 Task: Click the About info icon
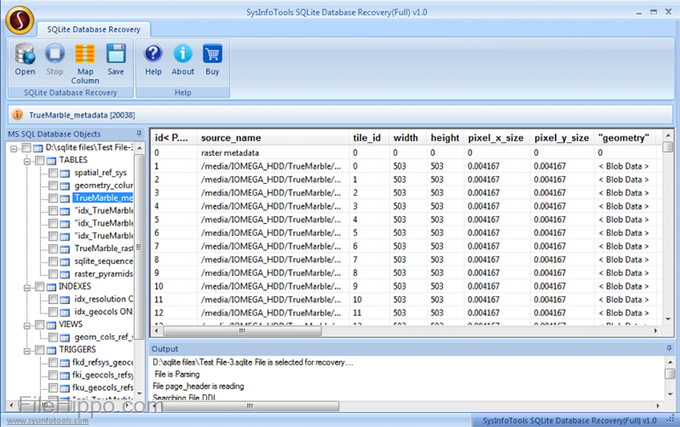(x=183, y=55)
